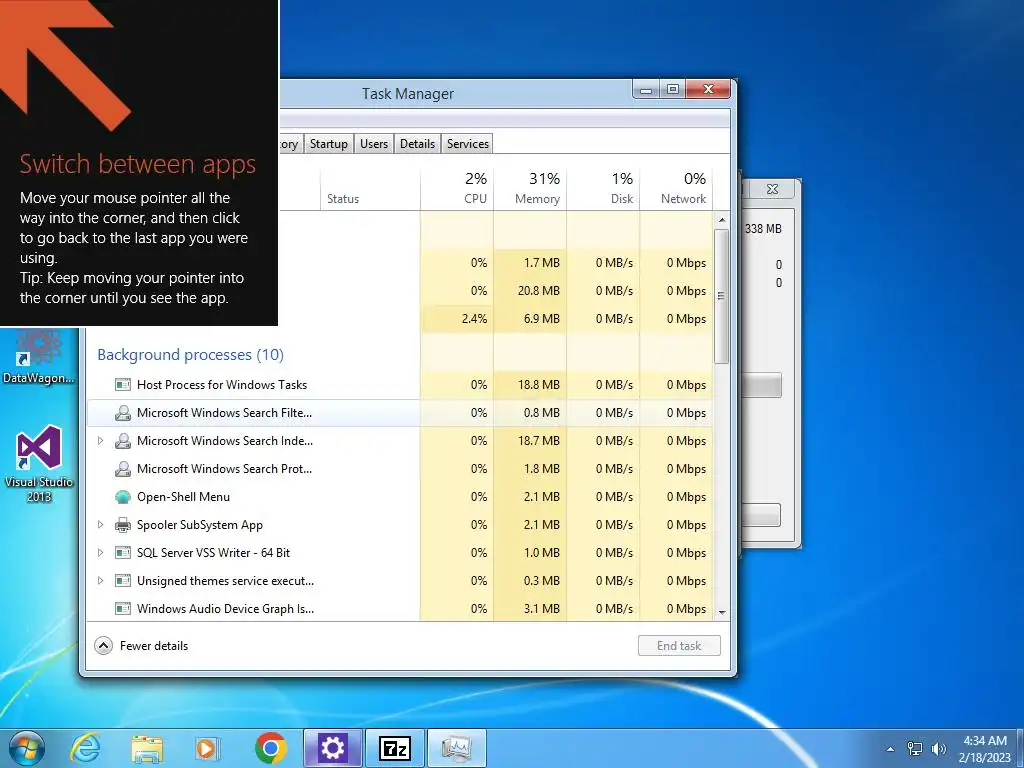Viewport: 1024px width, 768px height.
Task: Sort by the Network column header
Action: point(676,187)
